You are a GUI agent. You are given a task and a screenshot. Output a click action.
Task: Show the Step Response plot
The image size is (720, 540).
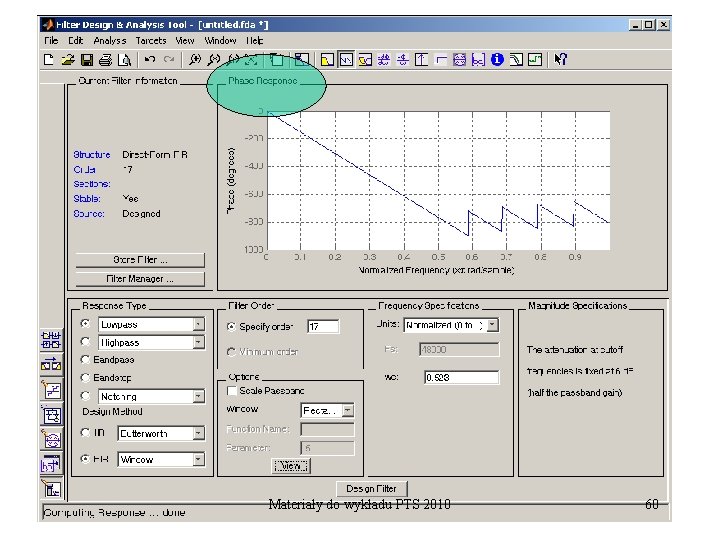click(x=440, y=60)
